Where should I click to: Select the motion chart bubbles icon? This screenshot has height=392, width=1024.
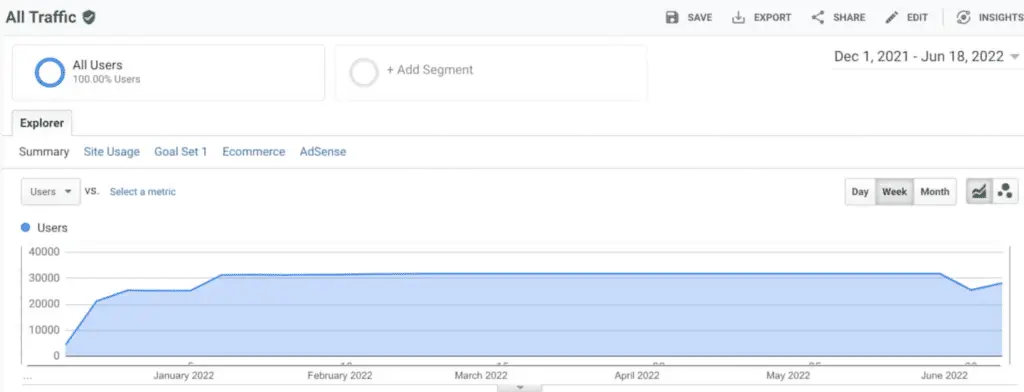tap(1006, 191)
